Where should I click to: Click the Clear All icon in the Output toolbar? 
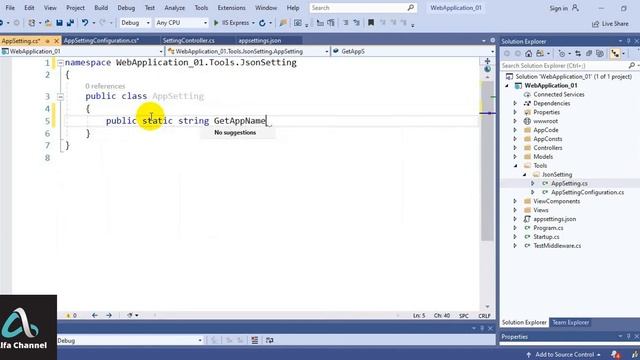(255, 340)
